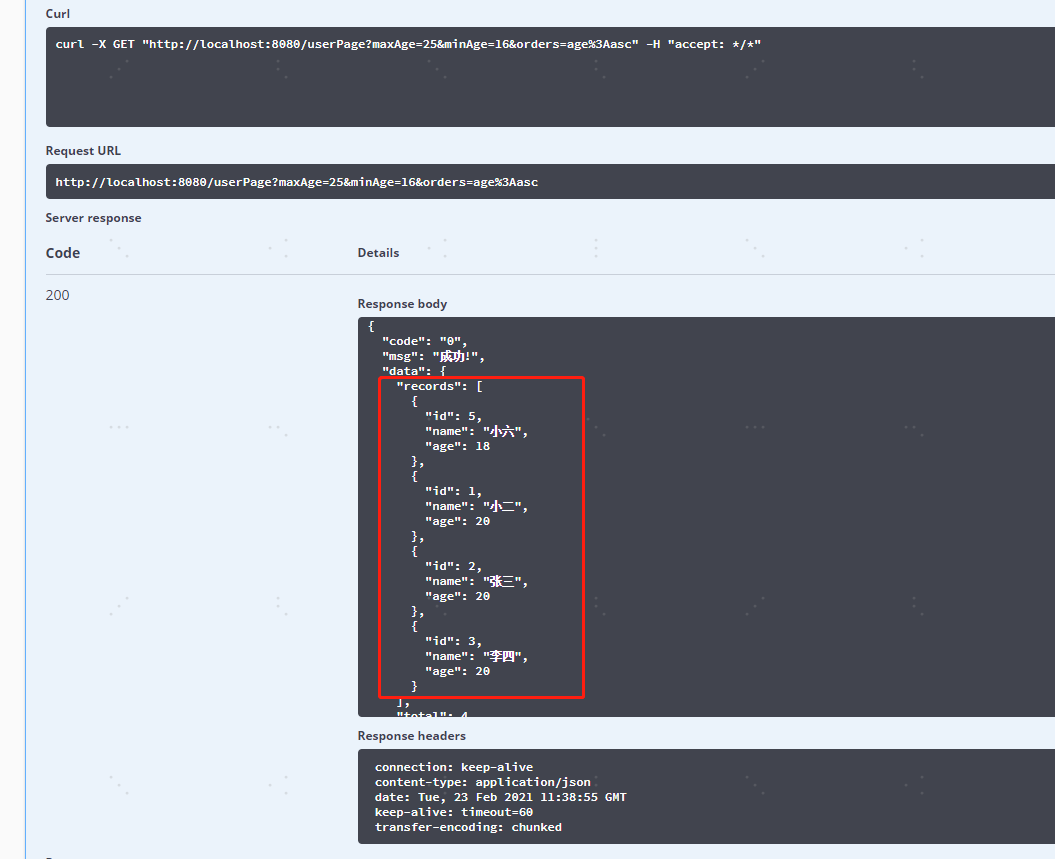Viewport: 1055px width, 859px height.
Task: Select the name "李四" entry
Action: click(x=475, y=656)
